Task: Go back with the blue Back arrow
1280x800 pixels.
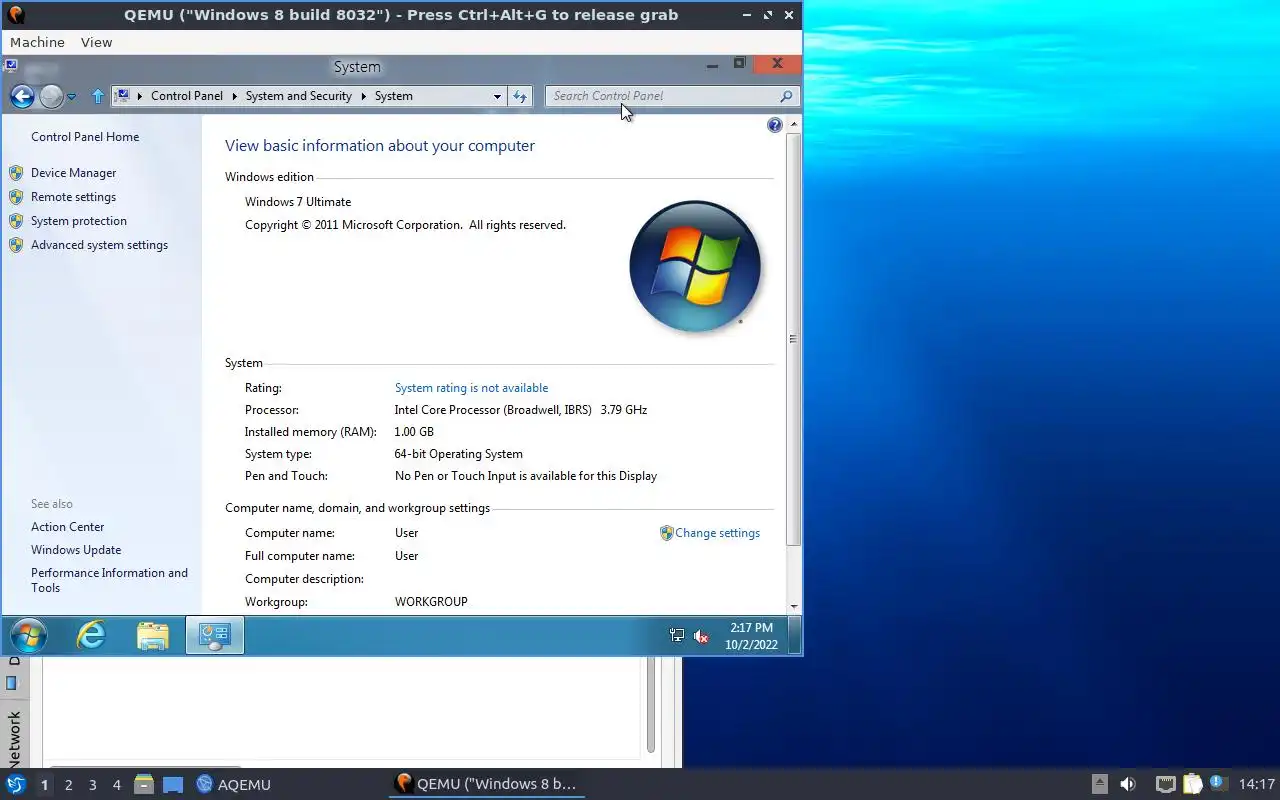Action: [x=22, y=96]
